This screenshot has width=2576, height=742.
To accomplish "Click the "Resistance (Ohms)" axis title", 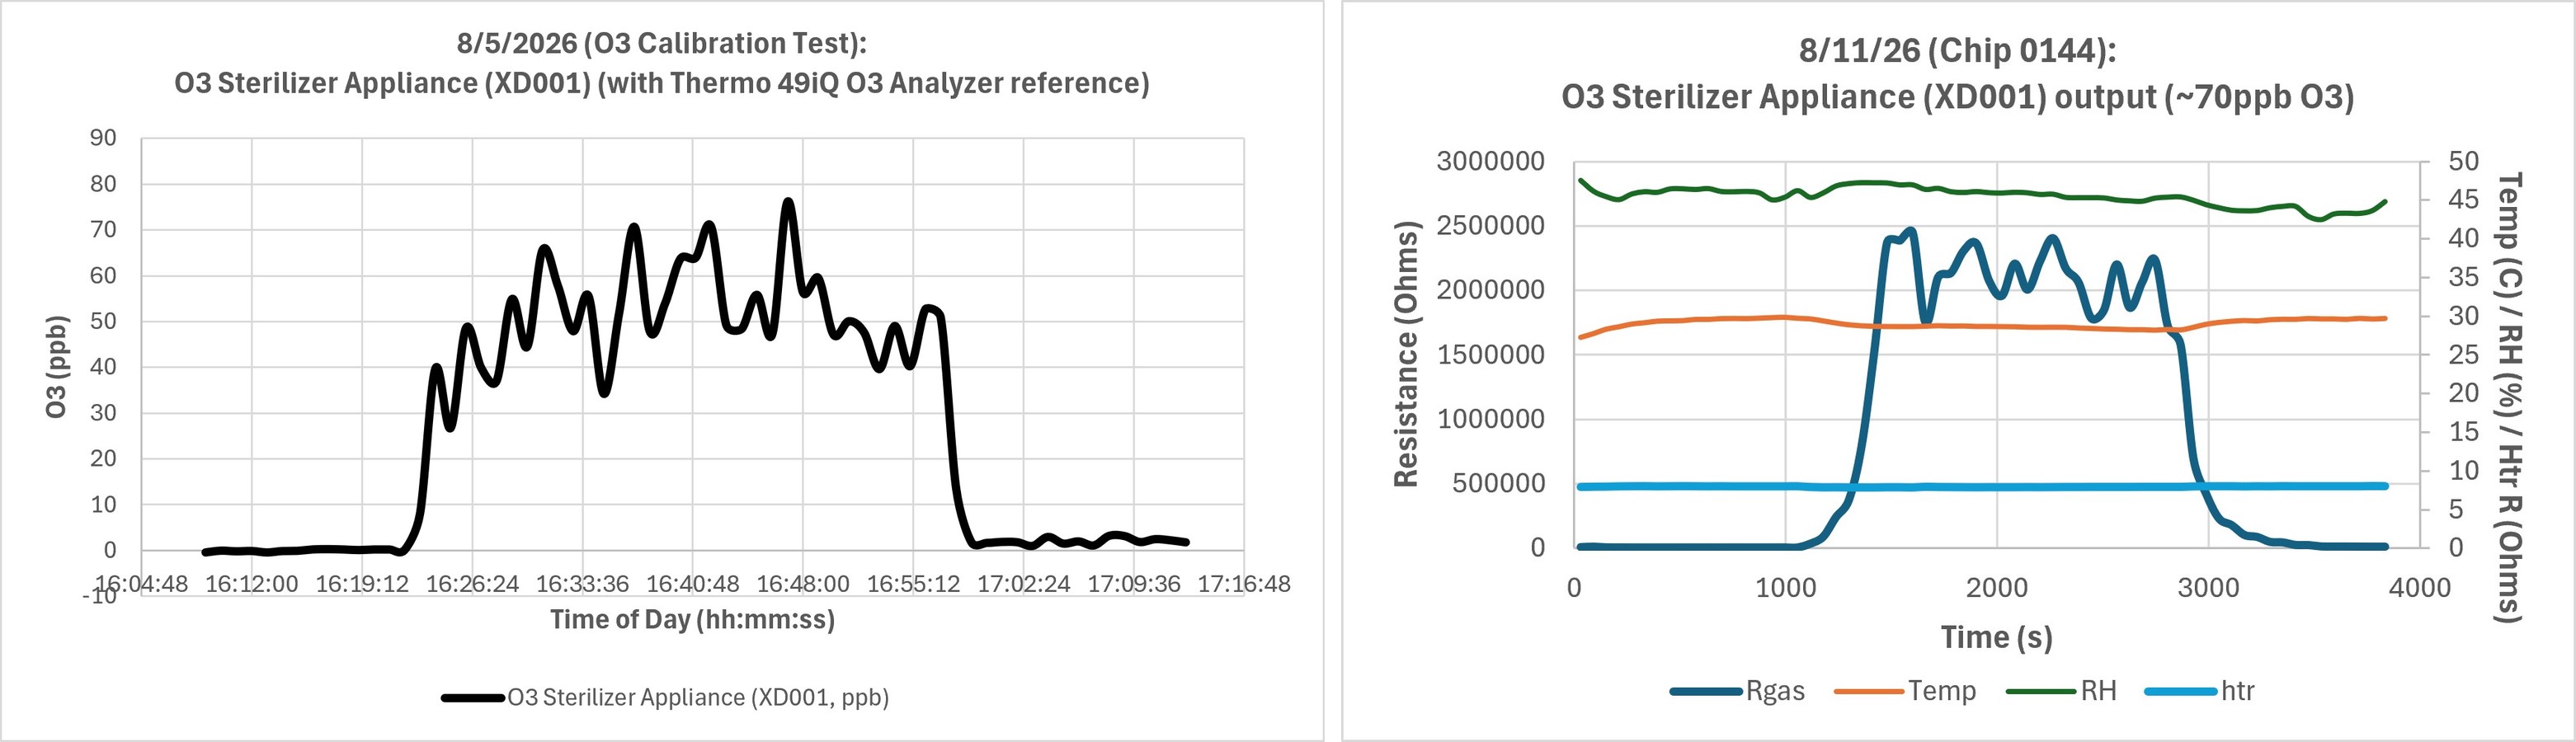I will (1406, 354).
